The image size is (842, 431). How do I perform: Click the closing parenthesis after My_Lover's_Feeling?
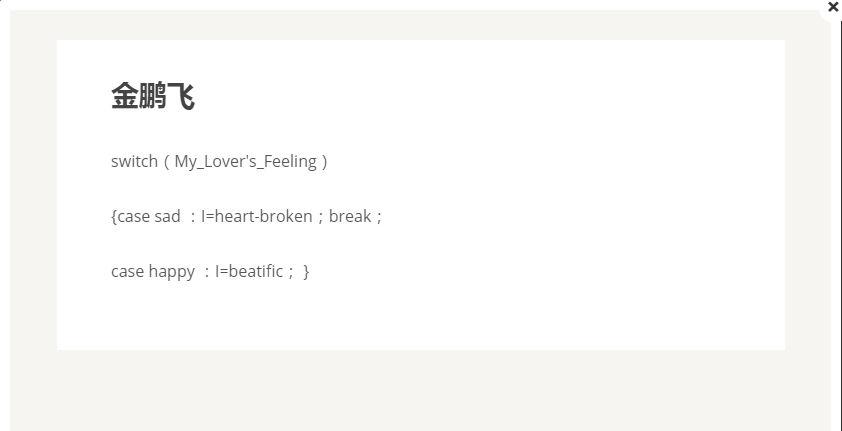(x=324, y=162)
